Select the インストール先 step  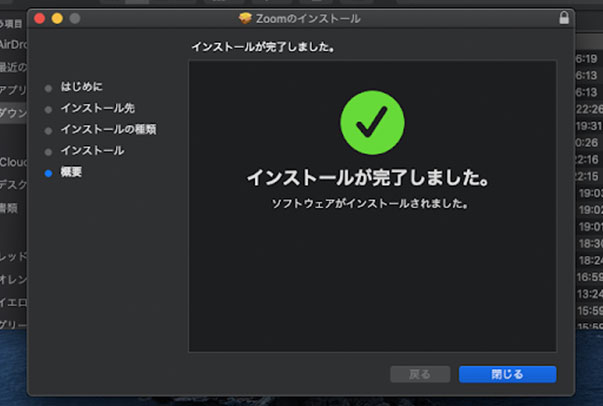point(98,108)
